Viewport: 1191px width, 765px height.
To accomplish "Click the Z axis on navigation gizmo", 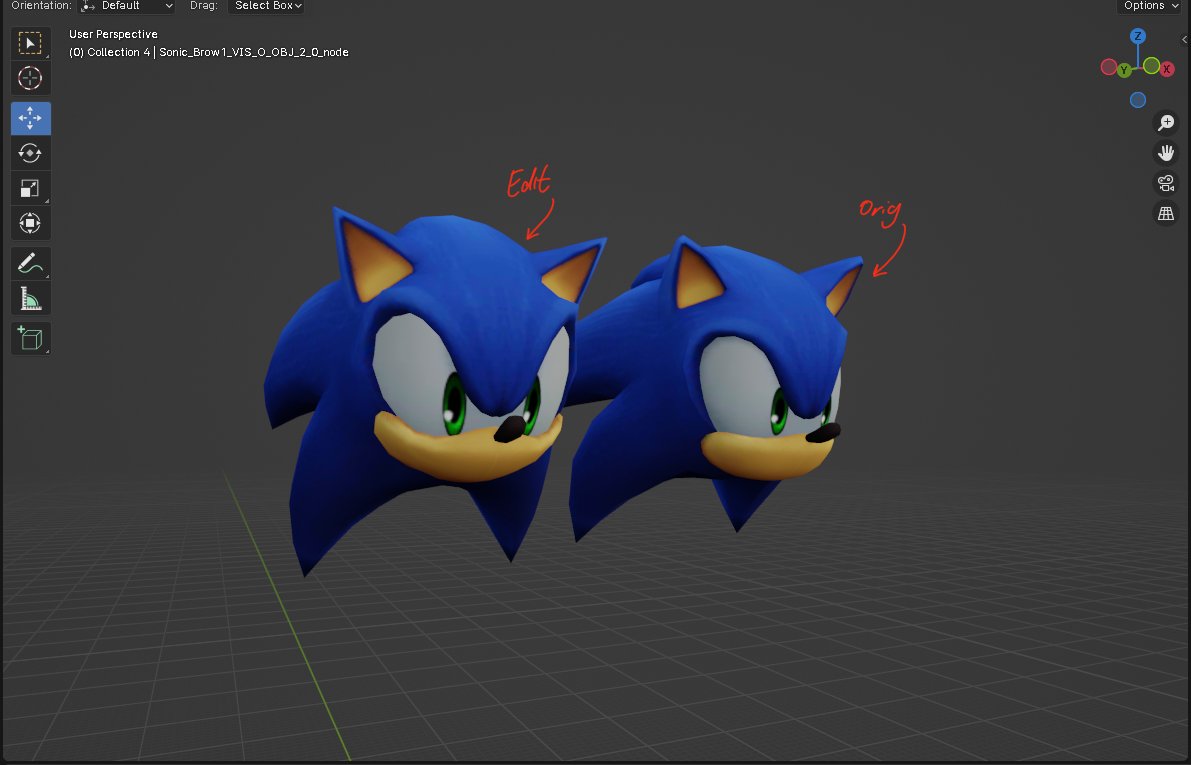I will (x=1137, y=36).
